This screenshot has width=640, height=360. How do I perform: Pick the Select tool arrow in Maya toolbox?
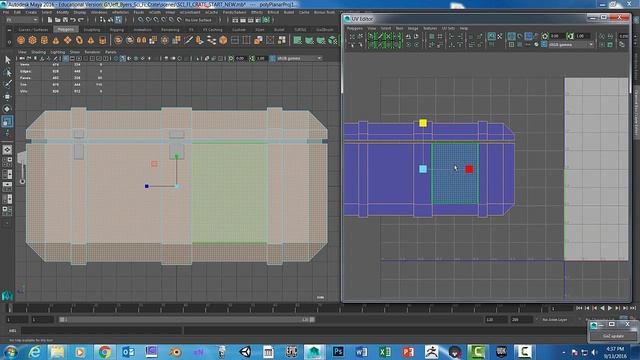[7, 60]
